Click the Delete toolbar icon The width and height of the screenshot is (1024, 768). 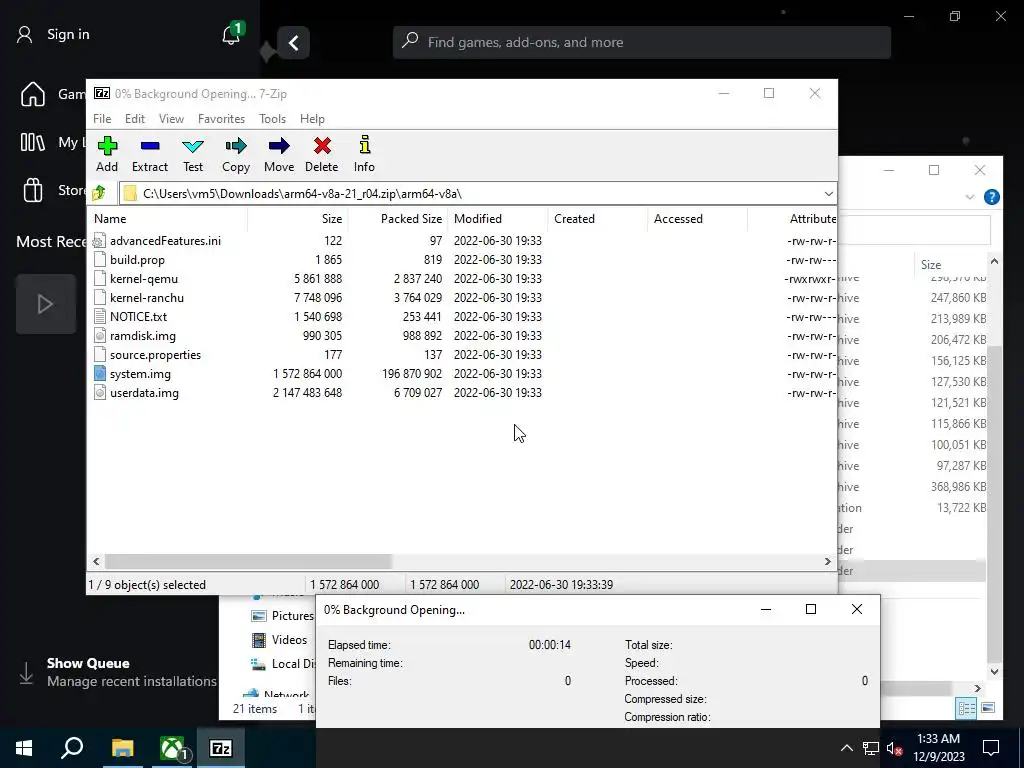click(x=321, y=154)
